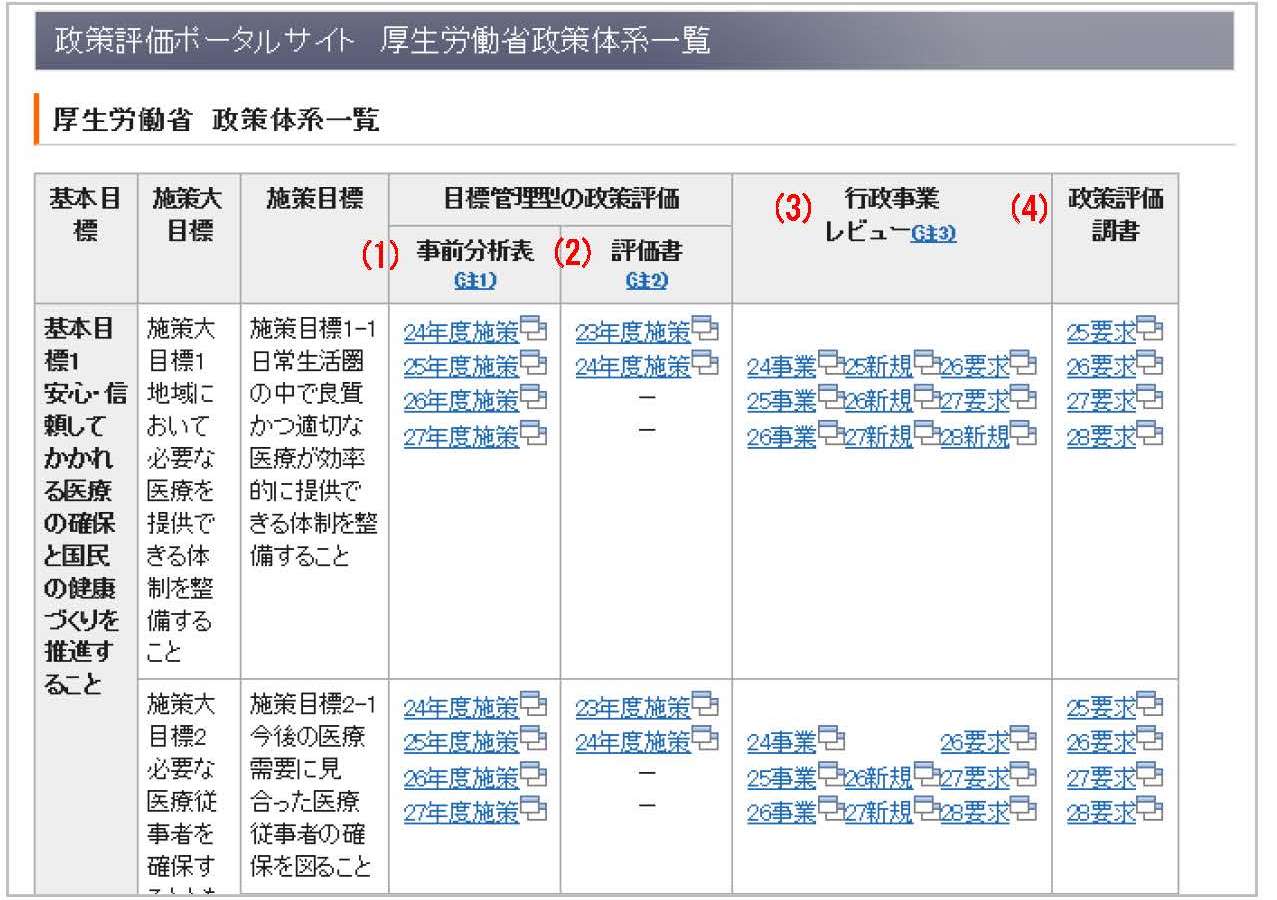Click the 施策目標1-1 日常生活圏 cell text
The width and height of the screenshot is (1277, 900).
click(x=314, y=441)
